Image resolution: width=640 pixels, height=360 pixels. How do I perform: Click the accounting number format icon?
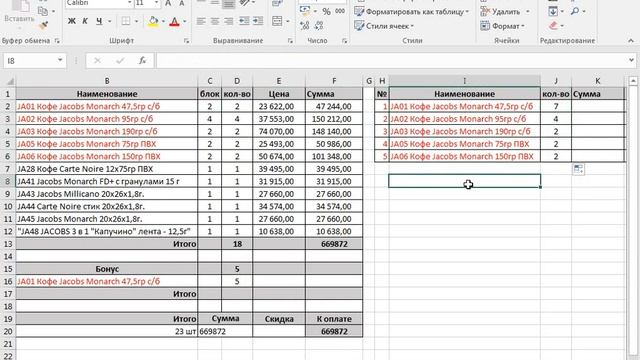tap(305, 11)
